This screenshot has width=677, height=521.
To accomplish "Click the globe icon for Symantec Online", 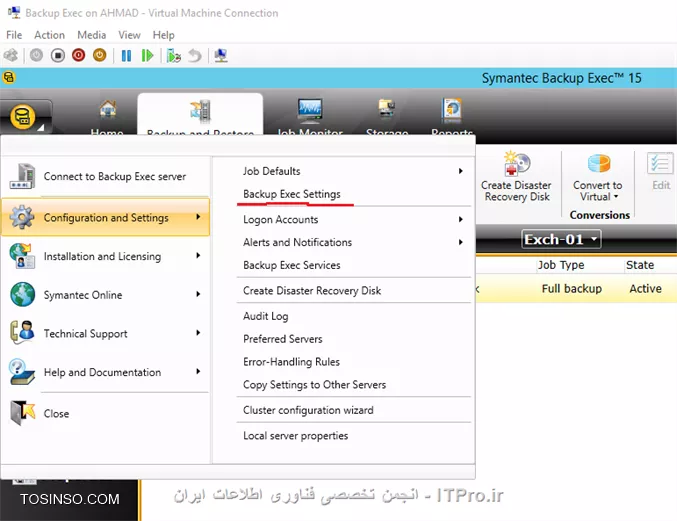I will coord(22,294).
